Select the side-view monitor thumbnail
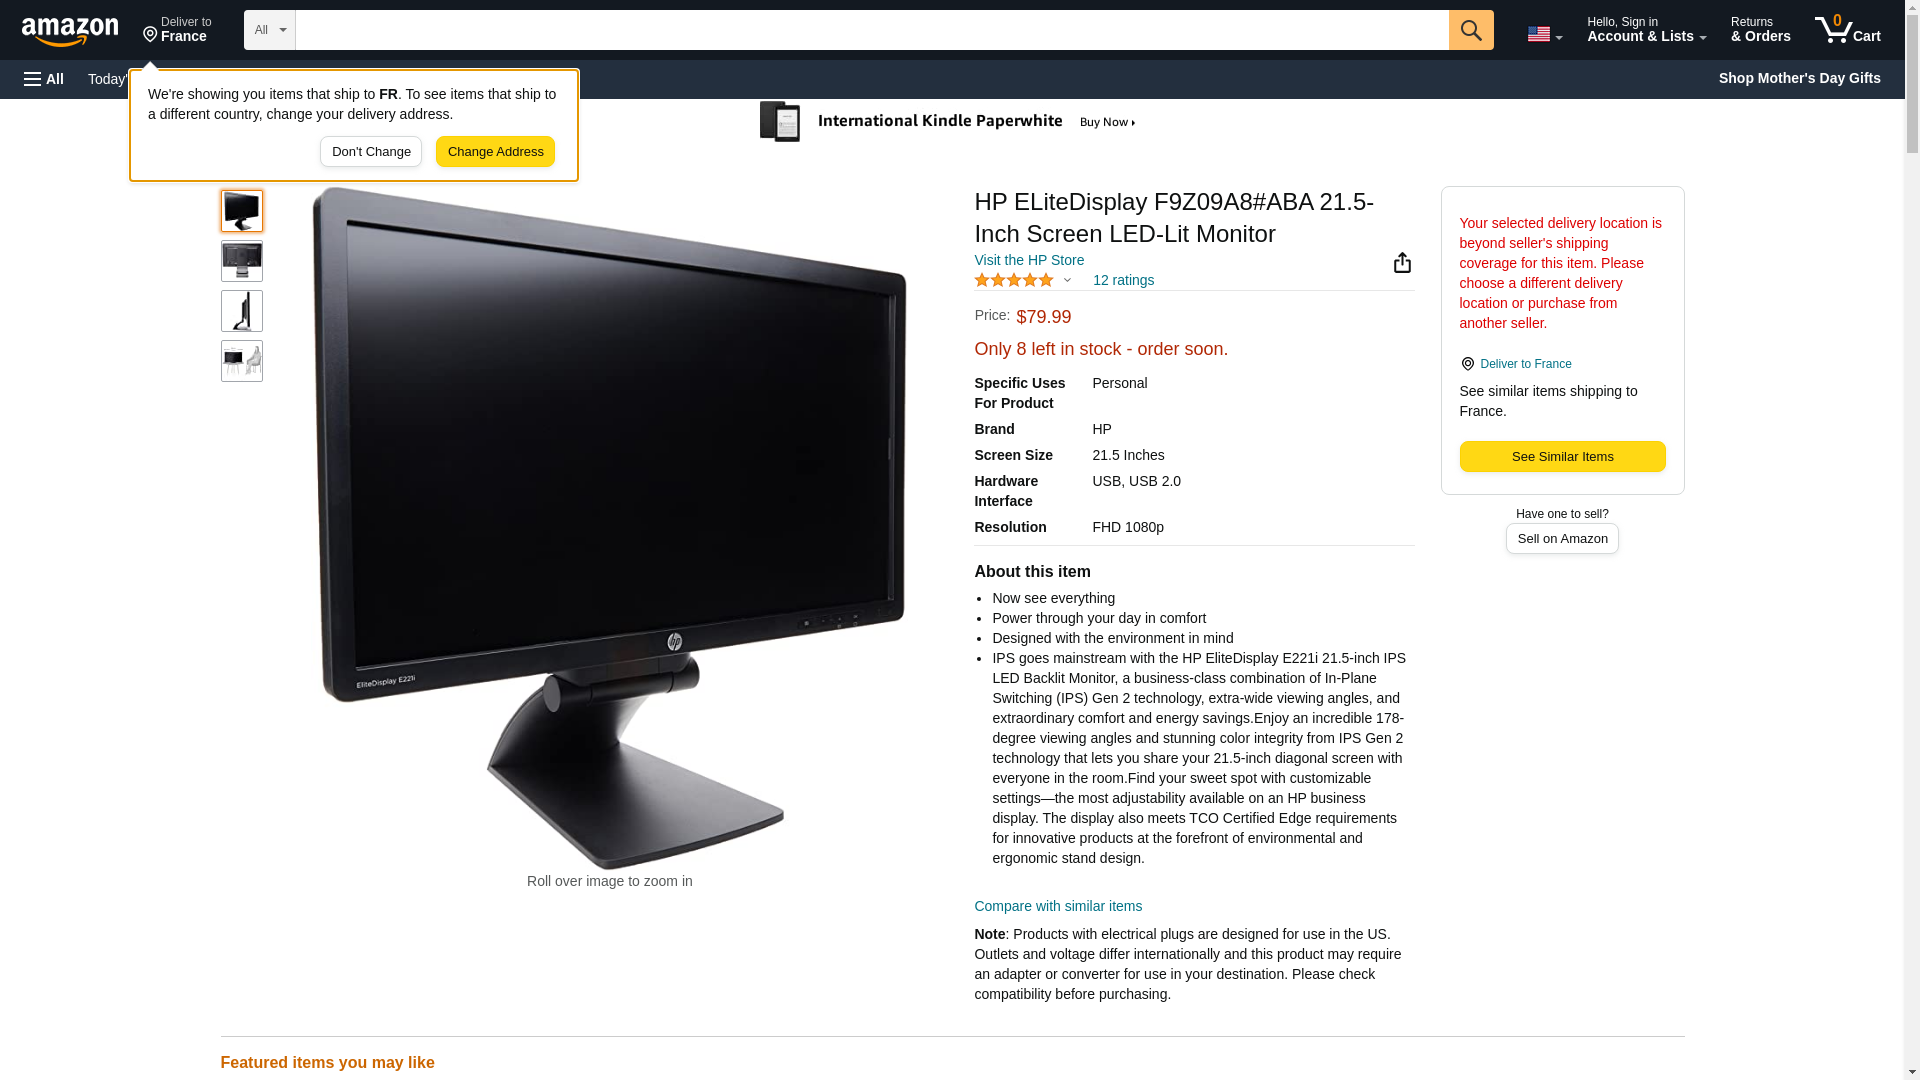The image size is (1920, 1080). (242, 311)
